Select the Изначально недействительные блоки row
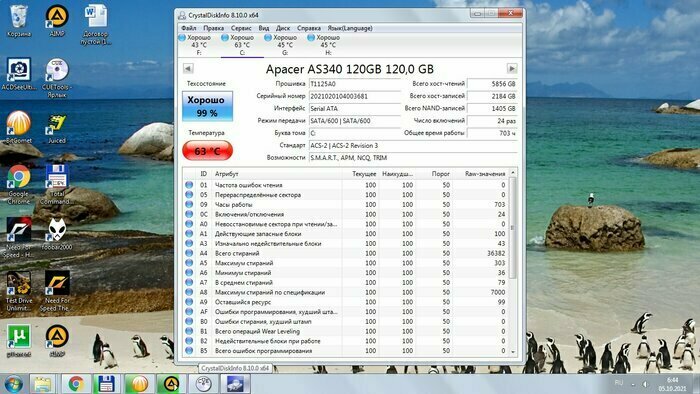Image resolution: width=700 pixels, height=394 pixels. [x=346, y=244]
